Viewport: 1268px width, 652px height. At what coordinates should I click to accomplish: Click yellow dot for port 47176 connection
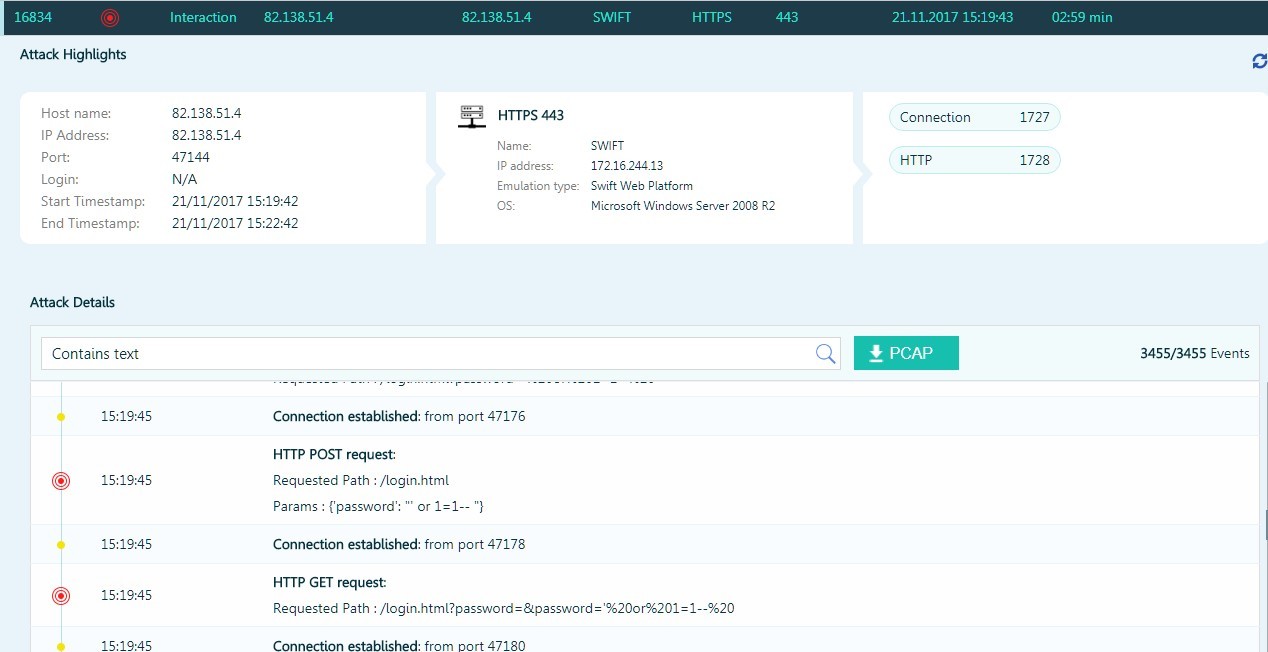[x=61, y=417]
